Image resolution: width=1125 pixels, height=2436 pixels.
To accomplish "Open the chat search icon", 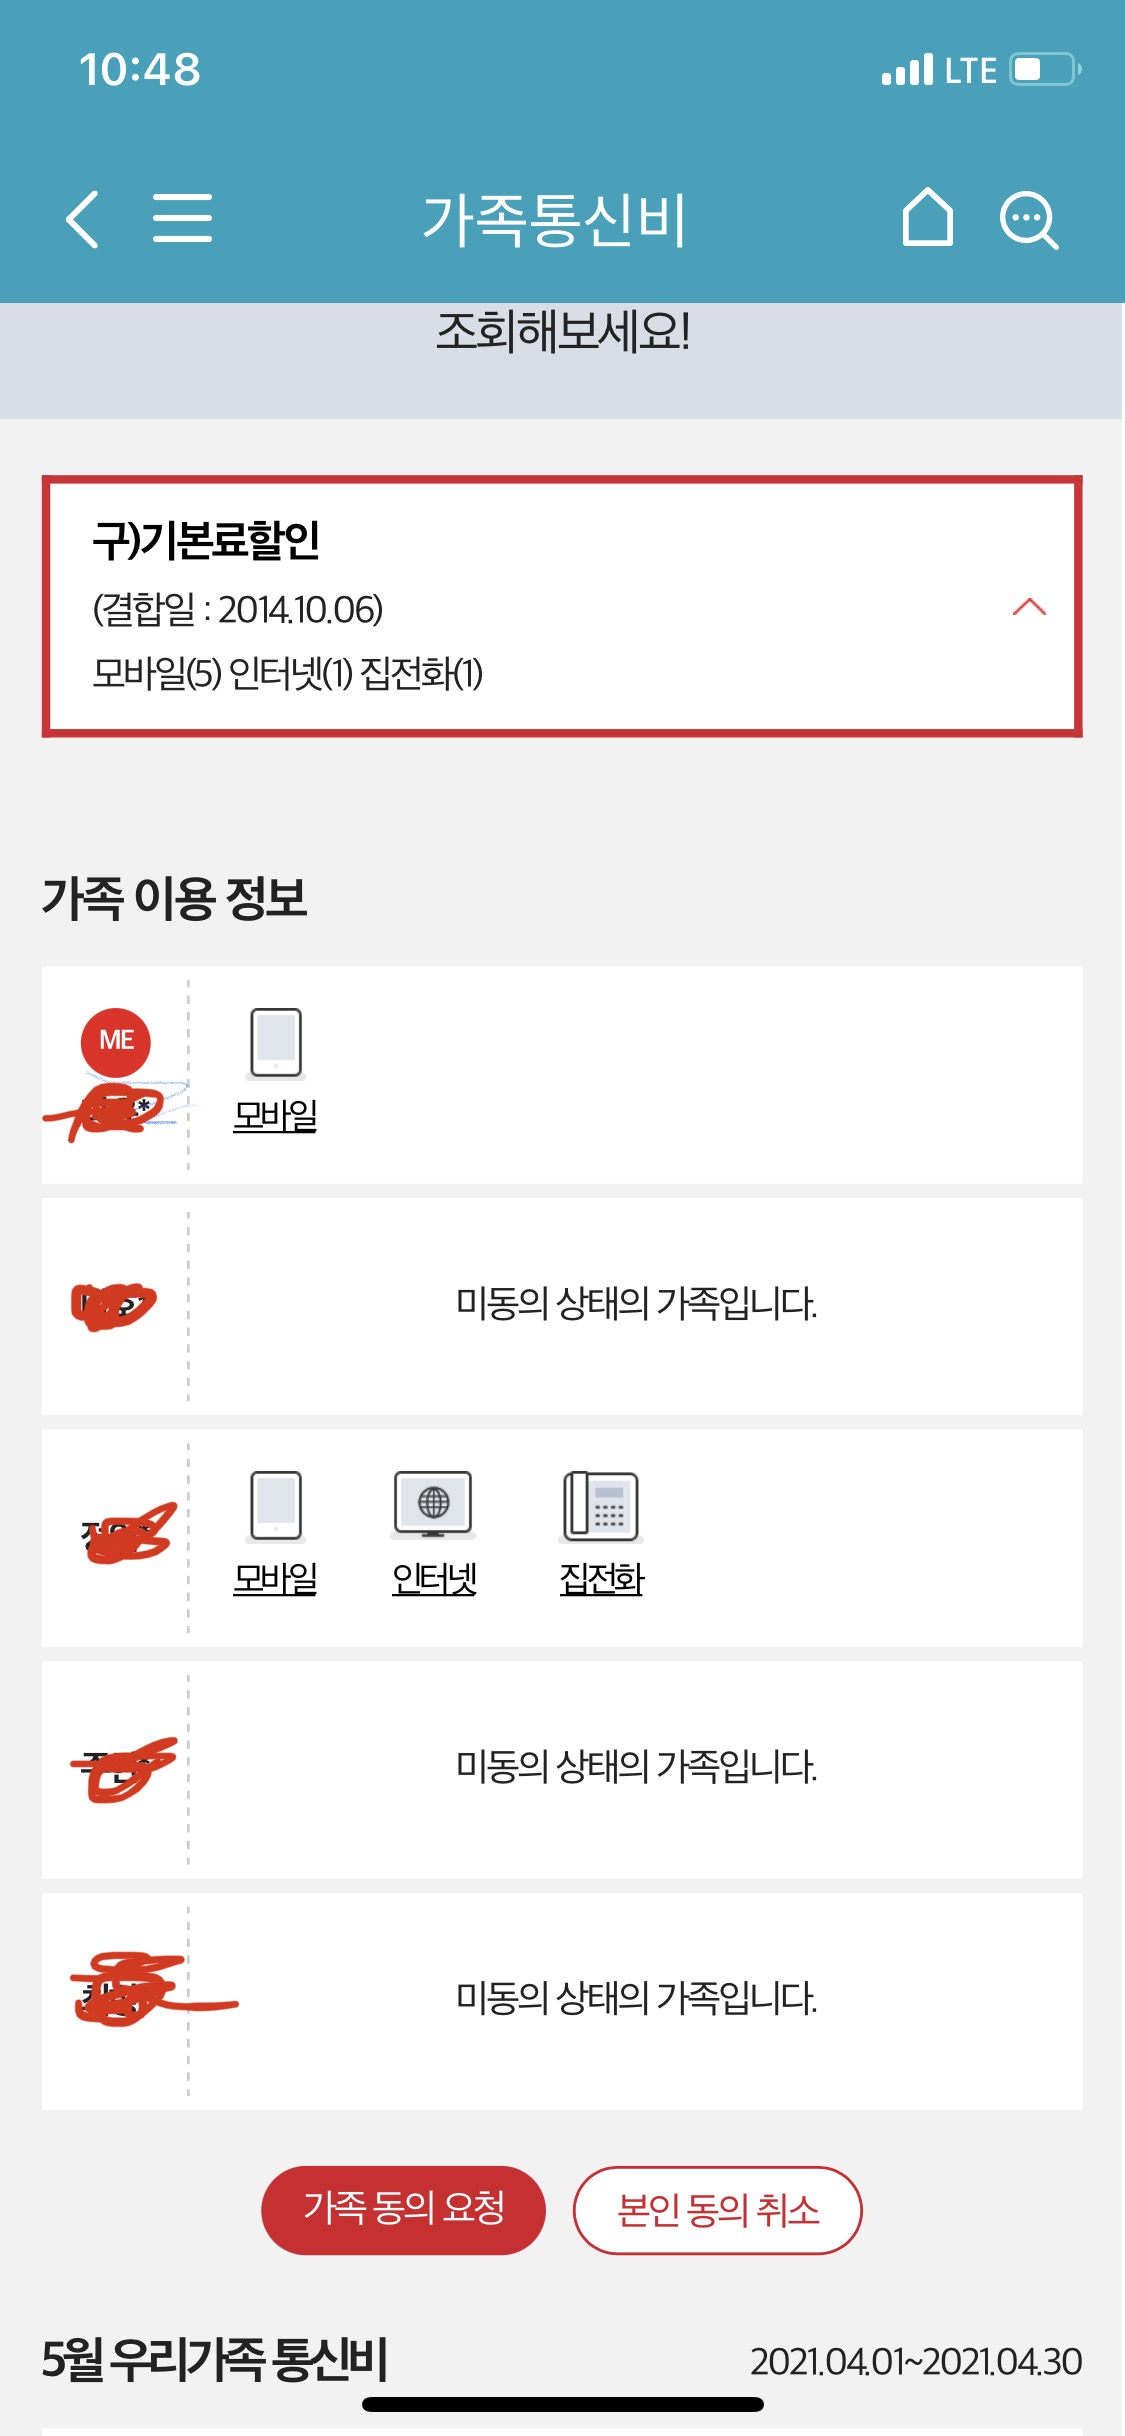I will [x=1028, y=219].
